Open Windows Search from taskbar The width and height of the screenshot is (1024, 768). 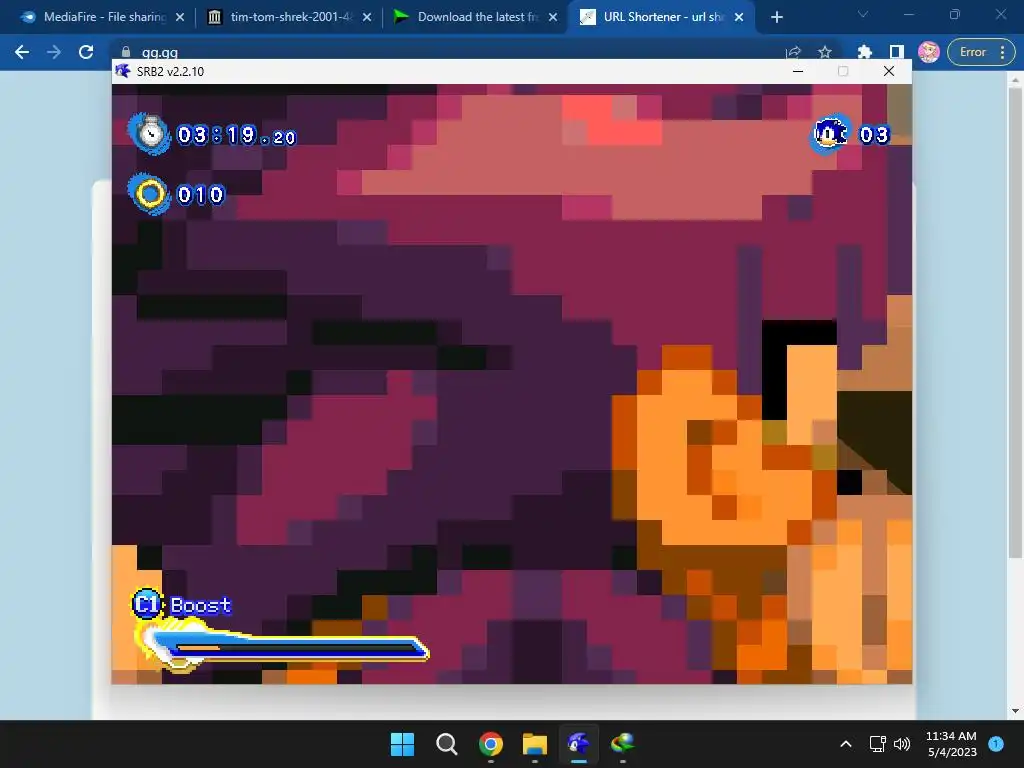(447, 744)
